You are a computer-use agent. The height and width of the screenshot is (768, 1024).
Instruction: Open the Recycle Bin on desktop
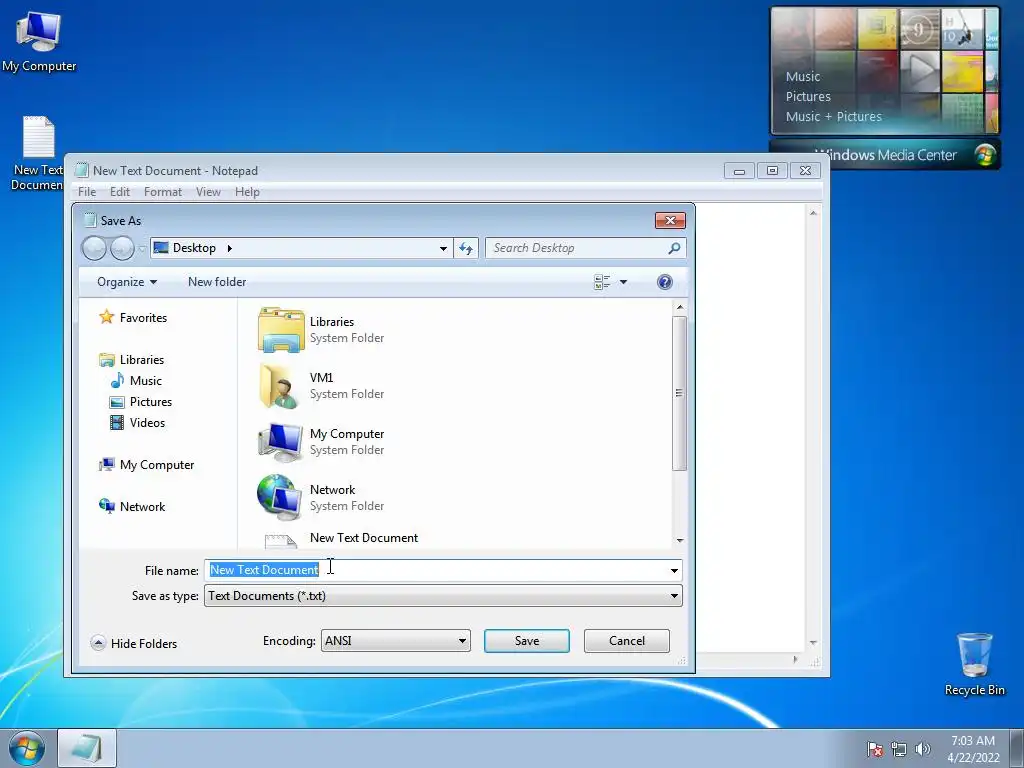[x=974, y=664]
